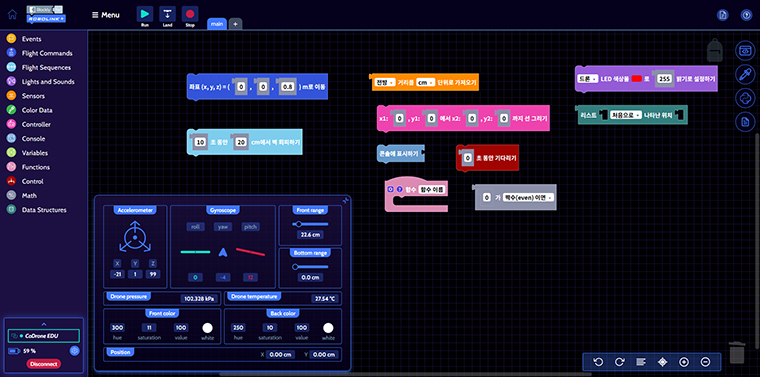Clean up blocks with the align icon
Image resolution: width=760 pixels, height=377 pixels.
click(x=641, y=361)
